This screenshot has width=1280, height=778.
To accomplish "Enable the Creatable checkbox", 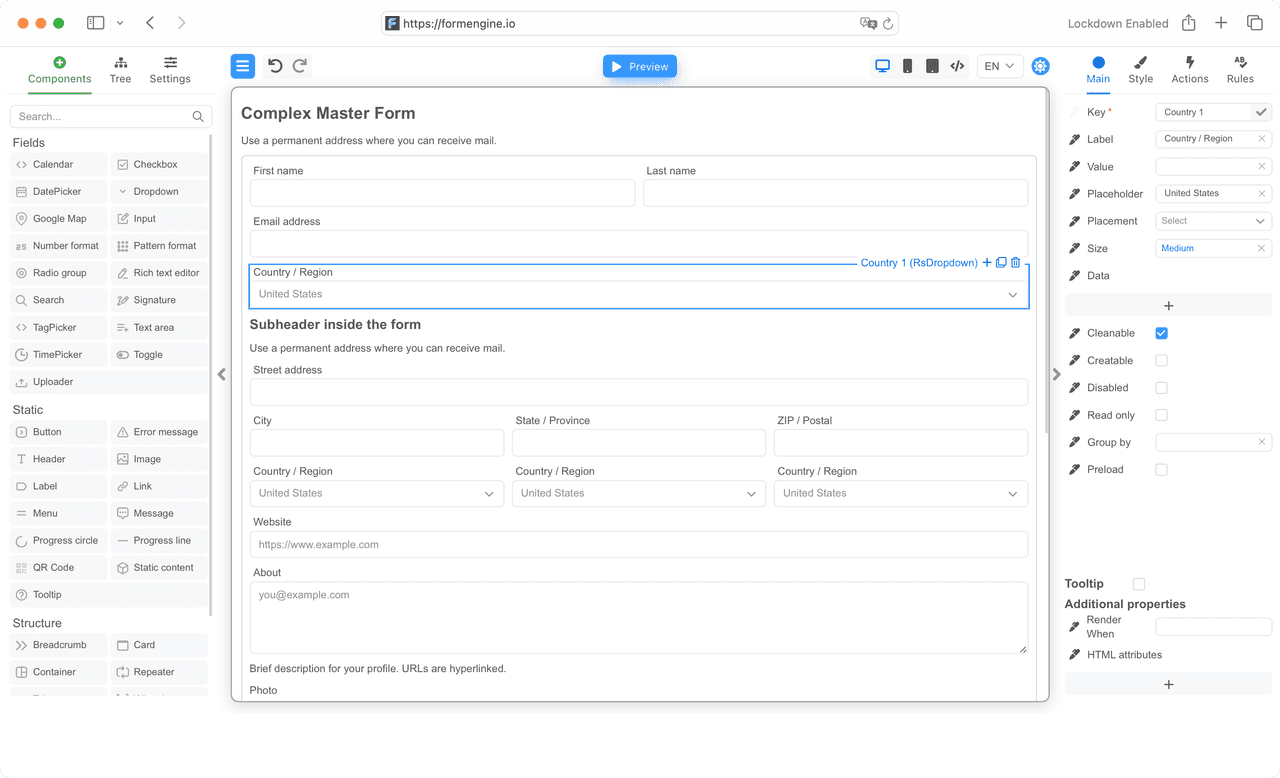I will 1161,360.
